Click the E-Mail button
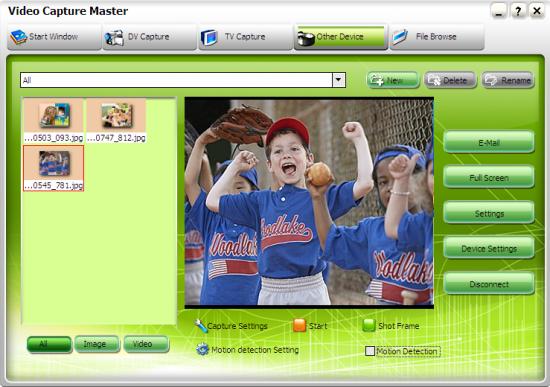The image size is (550, 387). pyautogui.click(x=489, y=142)
